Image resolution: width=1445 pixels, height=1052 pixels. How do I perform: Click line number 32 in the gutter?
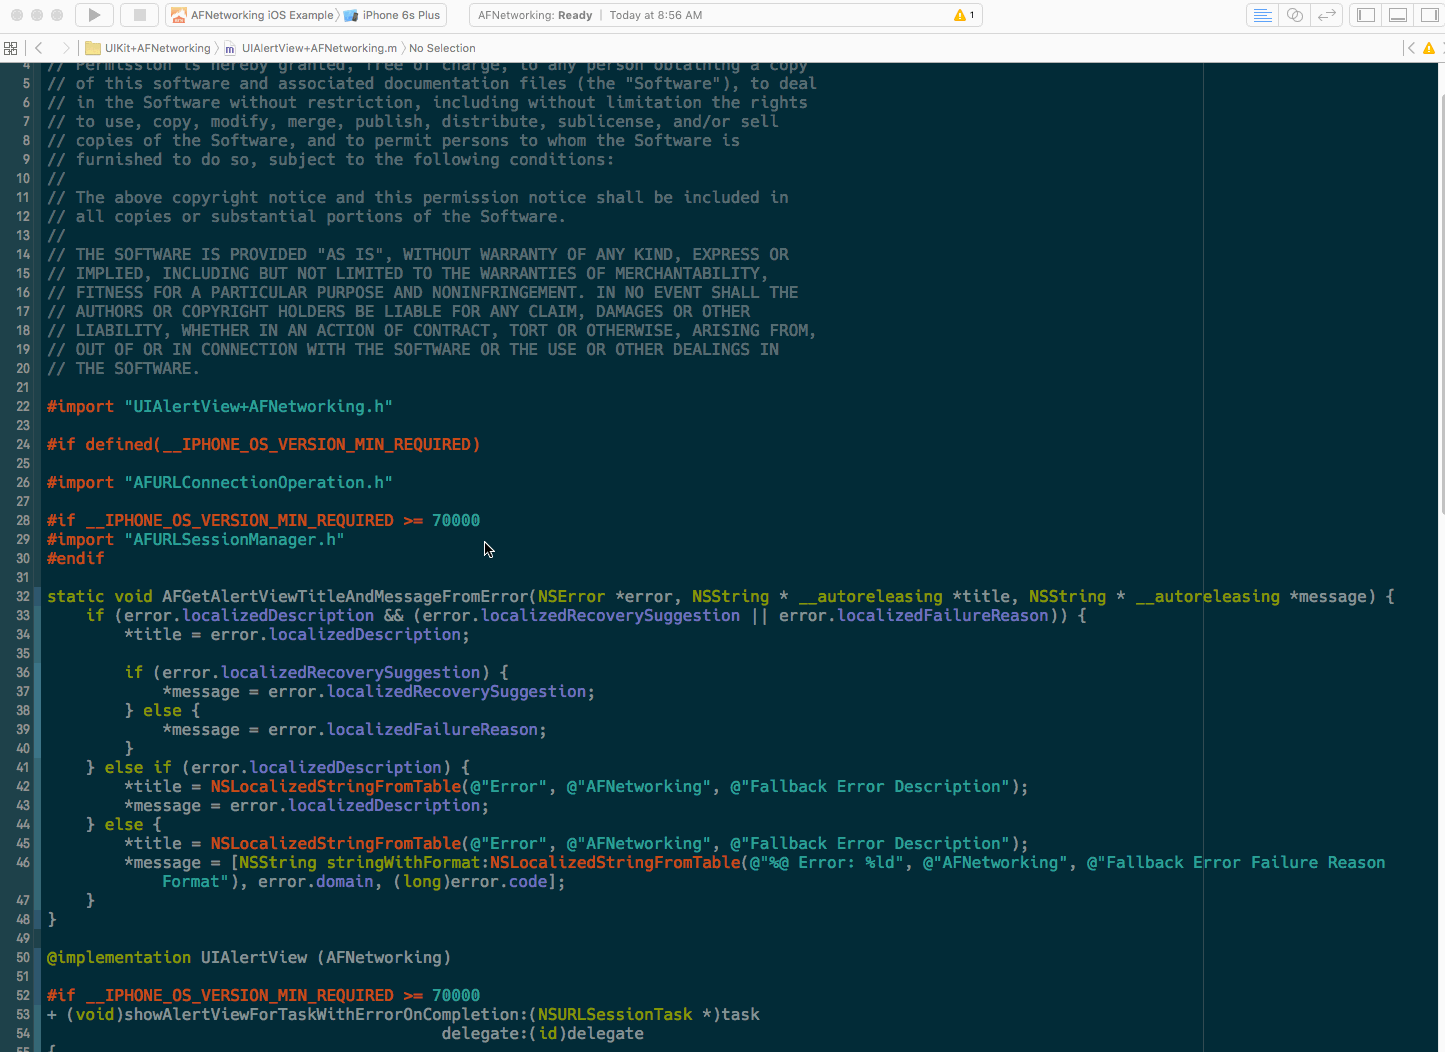click(x=22, y=596)
